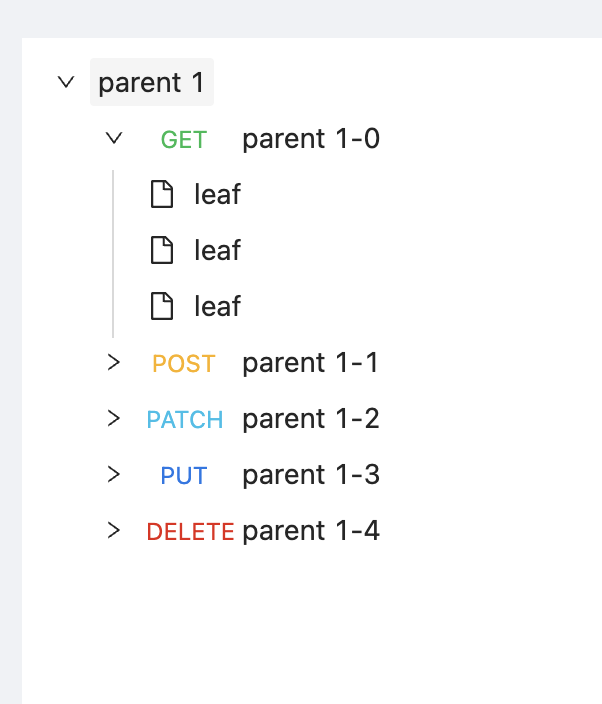Click the blue PUT method tag
The width and height of the screenshot is (602, 704).
tap(184, 476)
